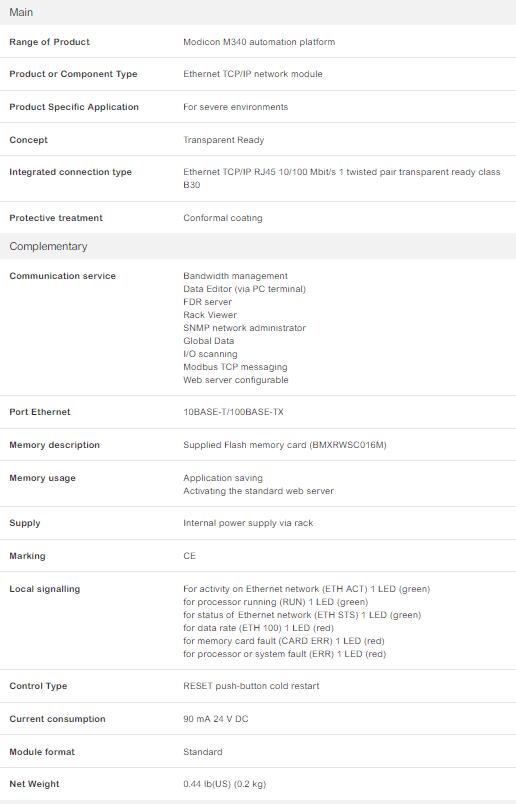Select the 10BASE-T/100BASE-TX port value
The width and height of the screenshot is (516, 804).
[233, 412]
